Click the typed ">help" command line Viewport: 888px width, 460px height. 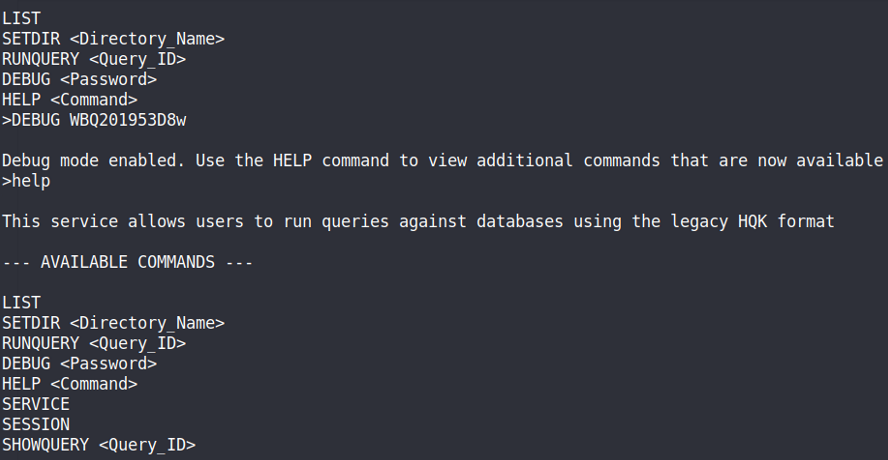pyautogui.click(x=27, y=181)
